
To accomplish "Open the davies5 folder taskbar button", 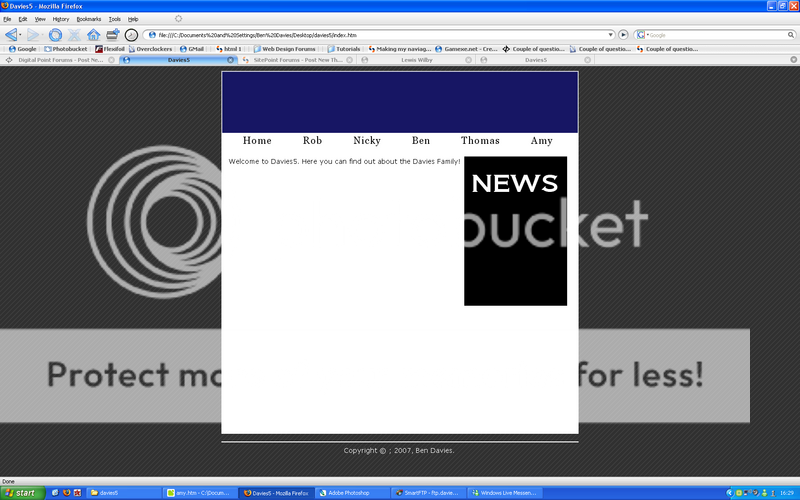I will point(124,493).
